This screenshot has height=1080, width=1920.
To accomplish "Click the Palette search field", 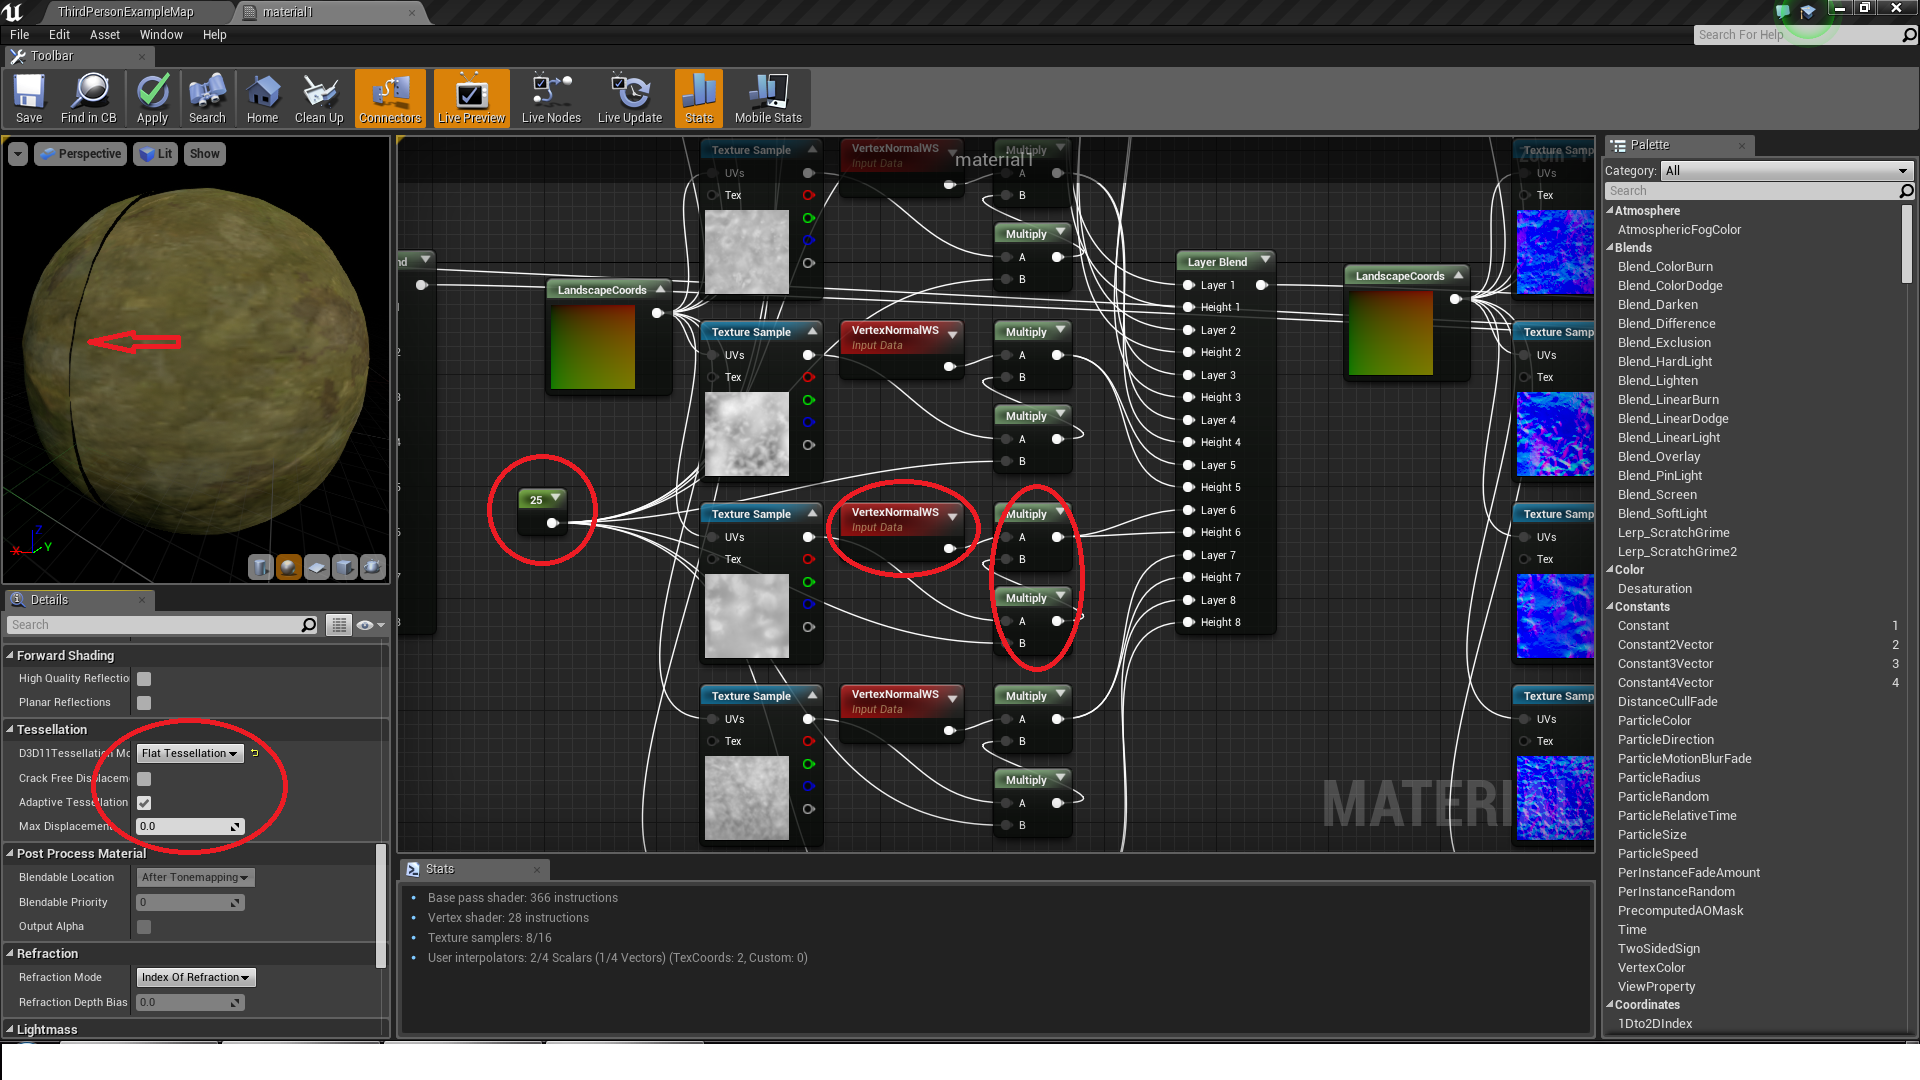I will coord(1760,191).
